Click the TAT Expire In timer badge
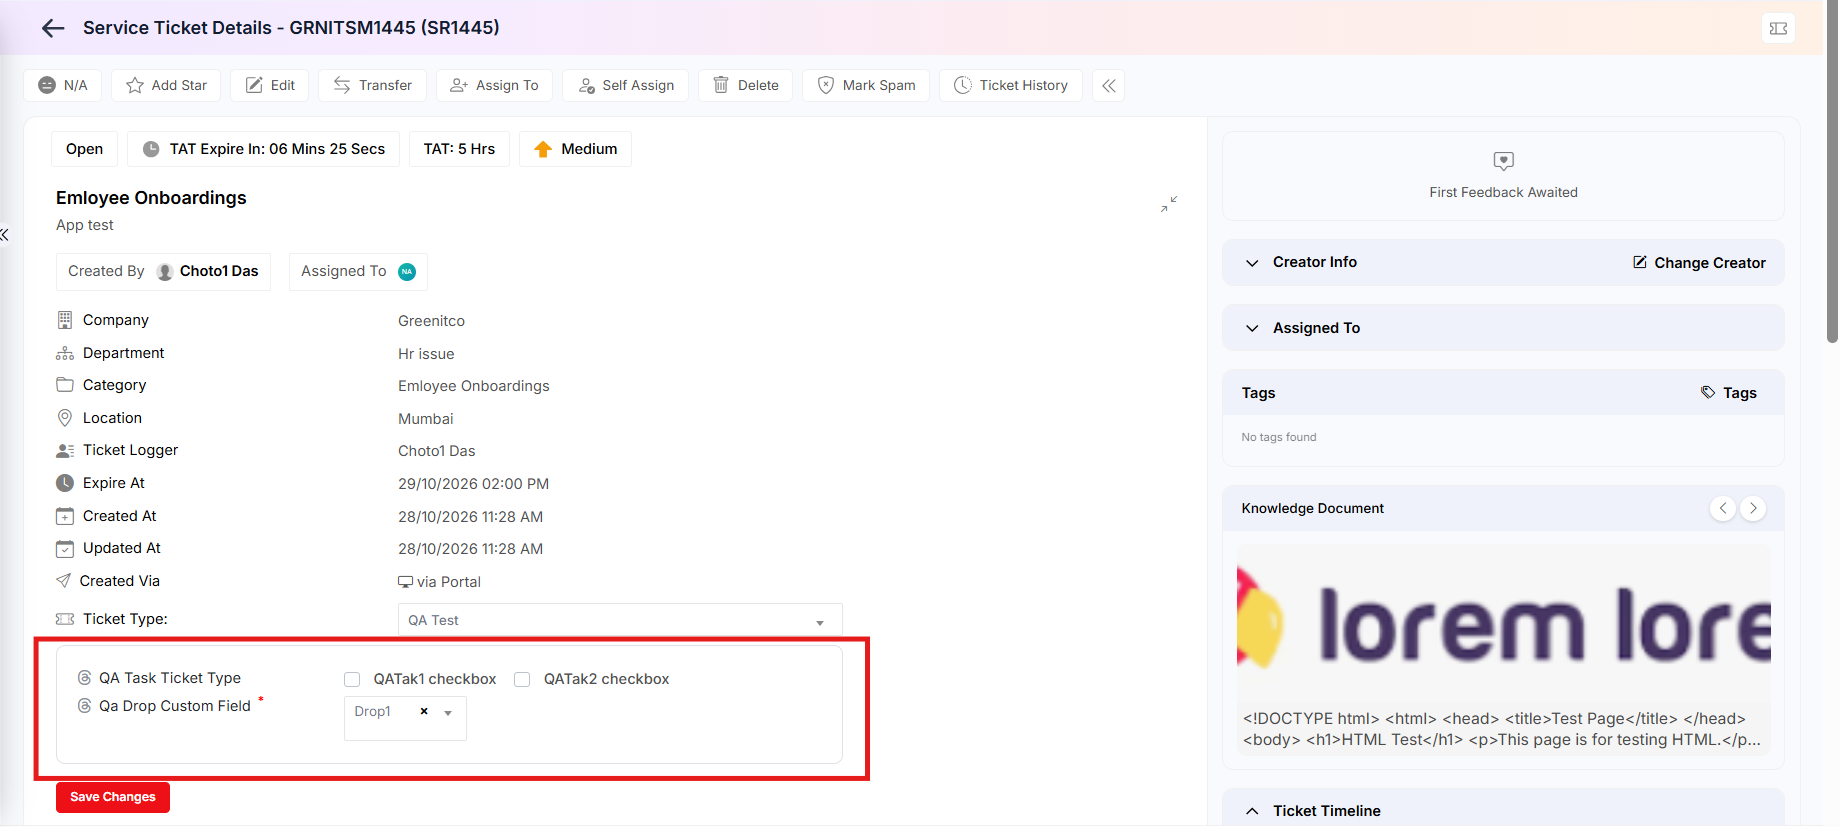The width and height of the screenshot is (1840, 827). point(264,149)
